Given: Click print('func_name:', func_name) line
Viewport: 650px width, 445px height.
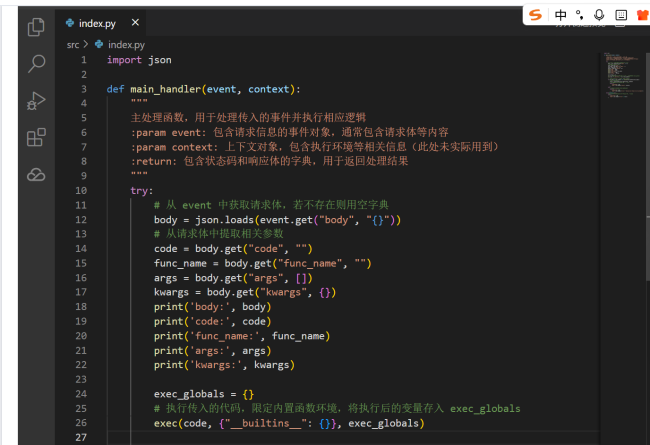Looking at the screenshot, I should [x=242, y=336].
